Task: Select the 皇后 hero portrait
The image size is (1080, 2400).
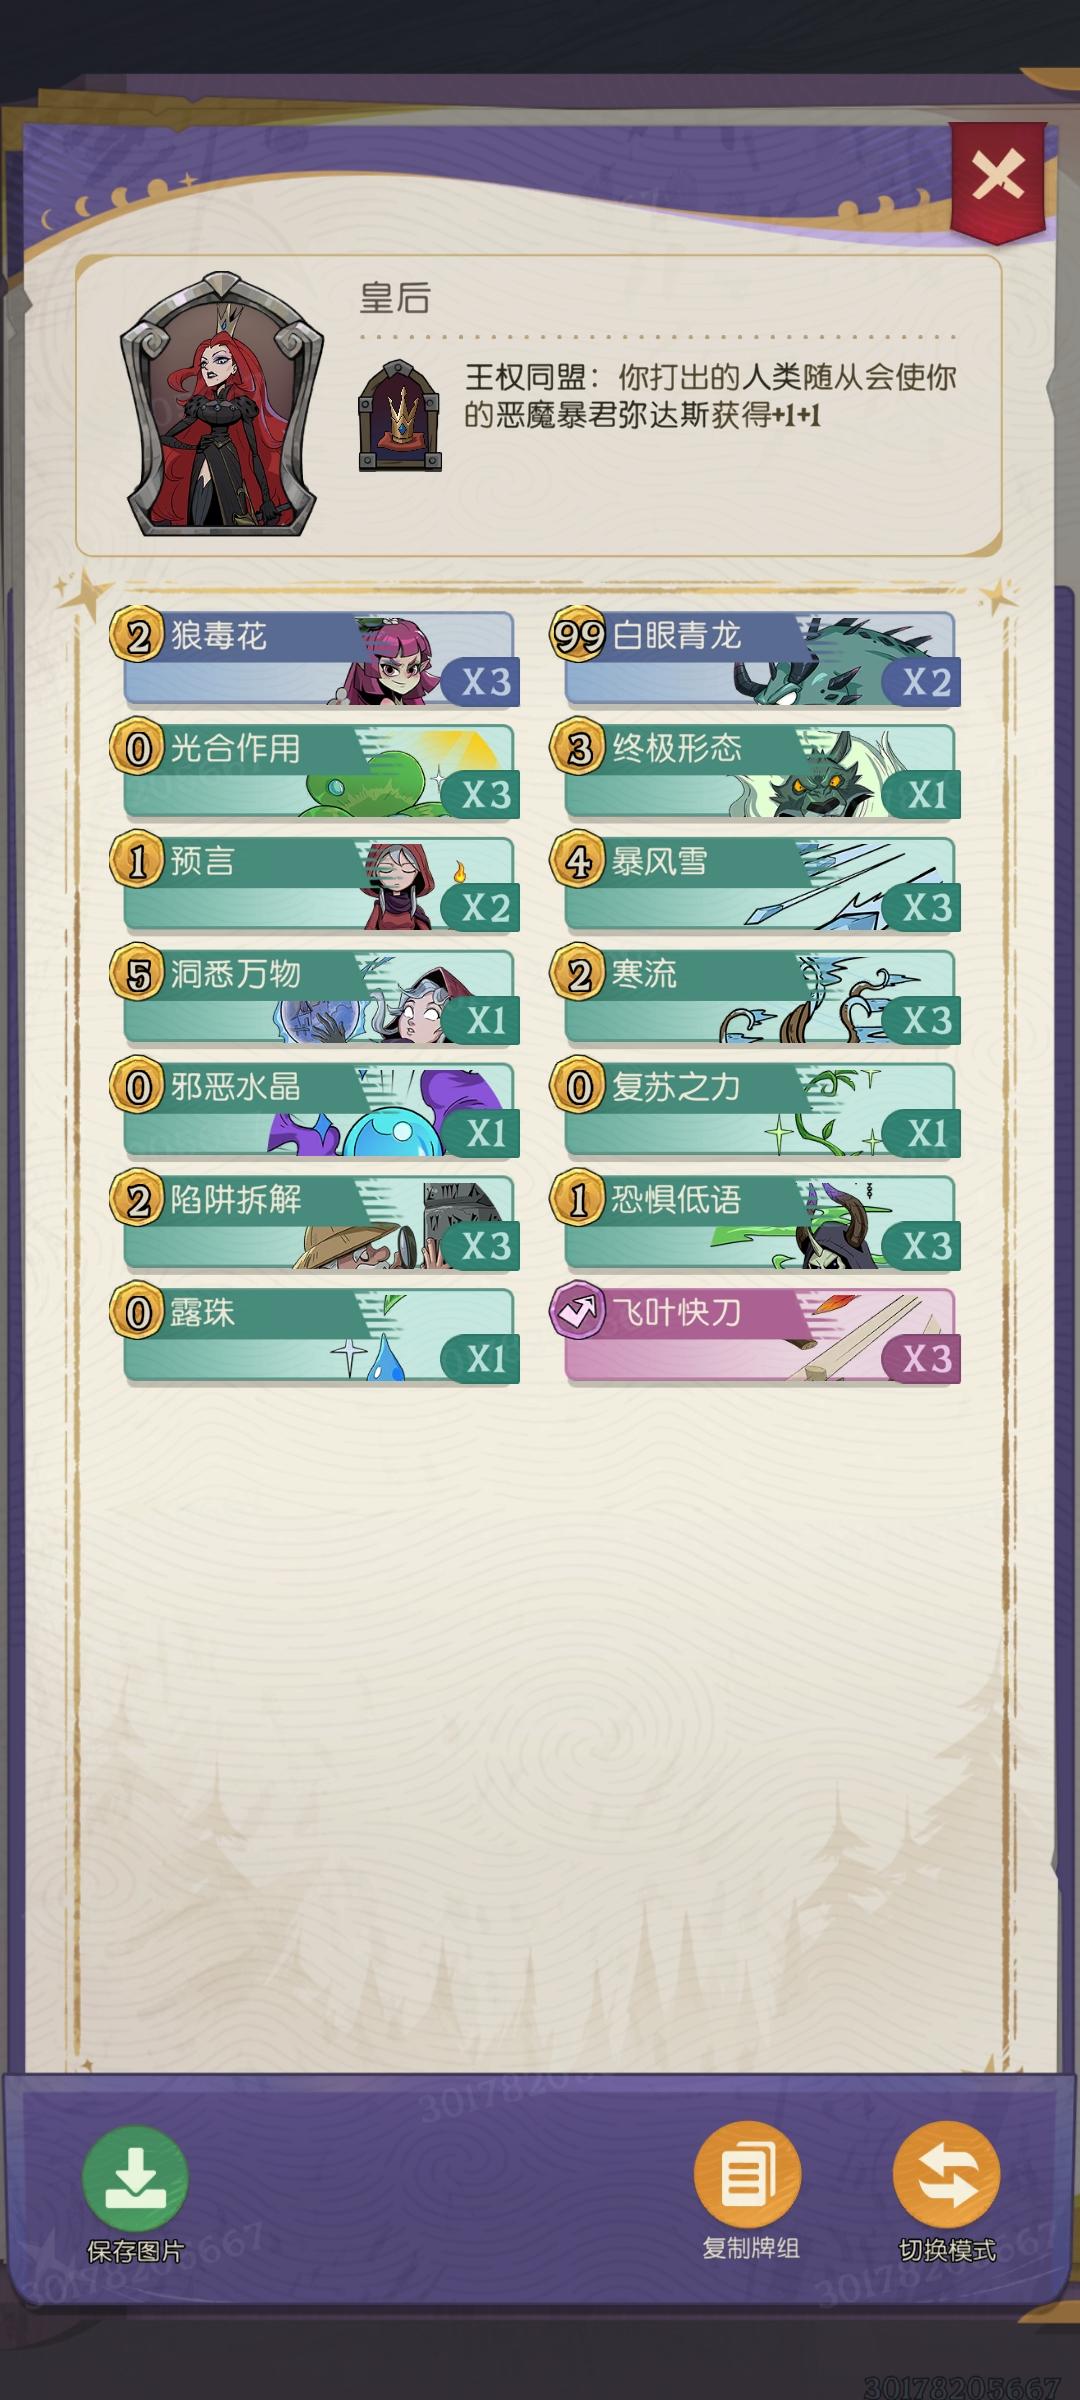Action: pos(215,415)
